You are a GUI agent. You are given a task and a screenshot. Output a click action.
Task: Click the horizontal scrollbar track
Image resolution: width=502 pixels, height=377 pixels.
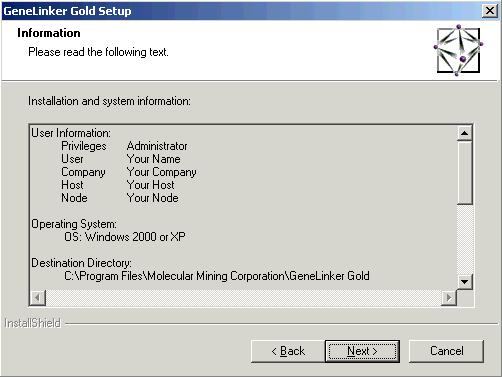click(x=243, y=297)
